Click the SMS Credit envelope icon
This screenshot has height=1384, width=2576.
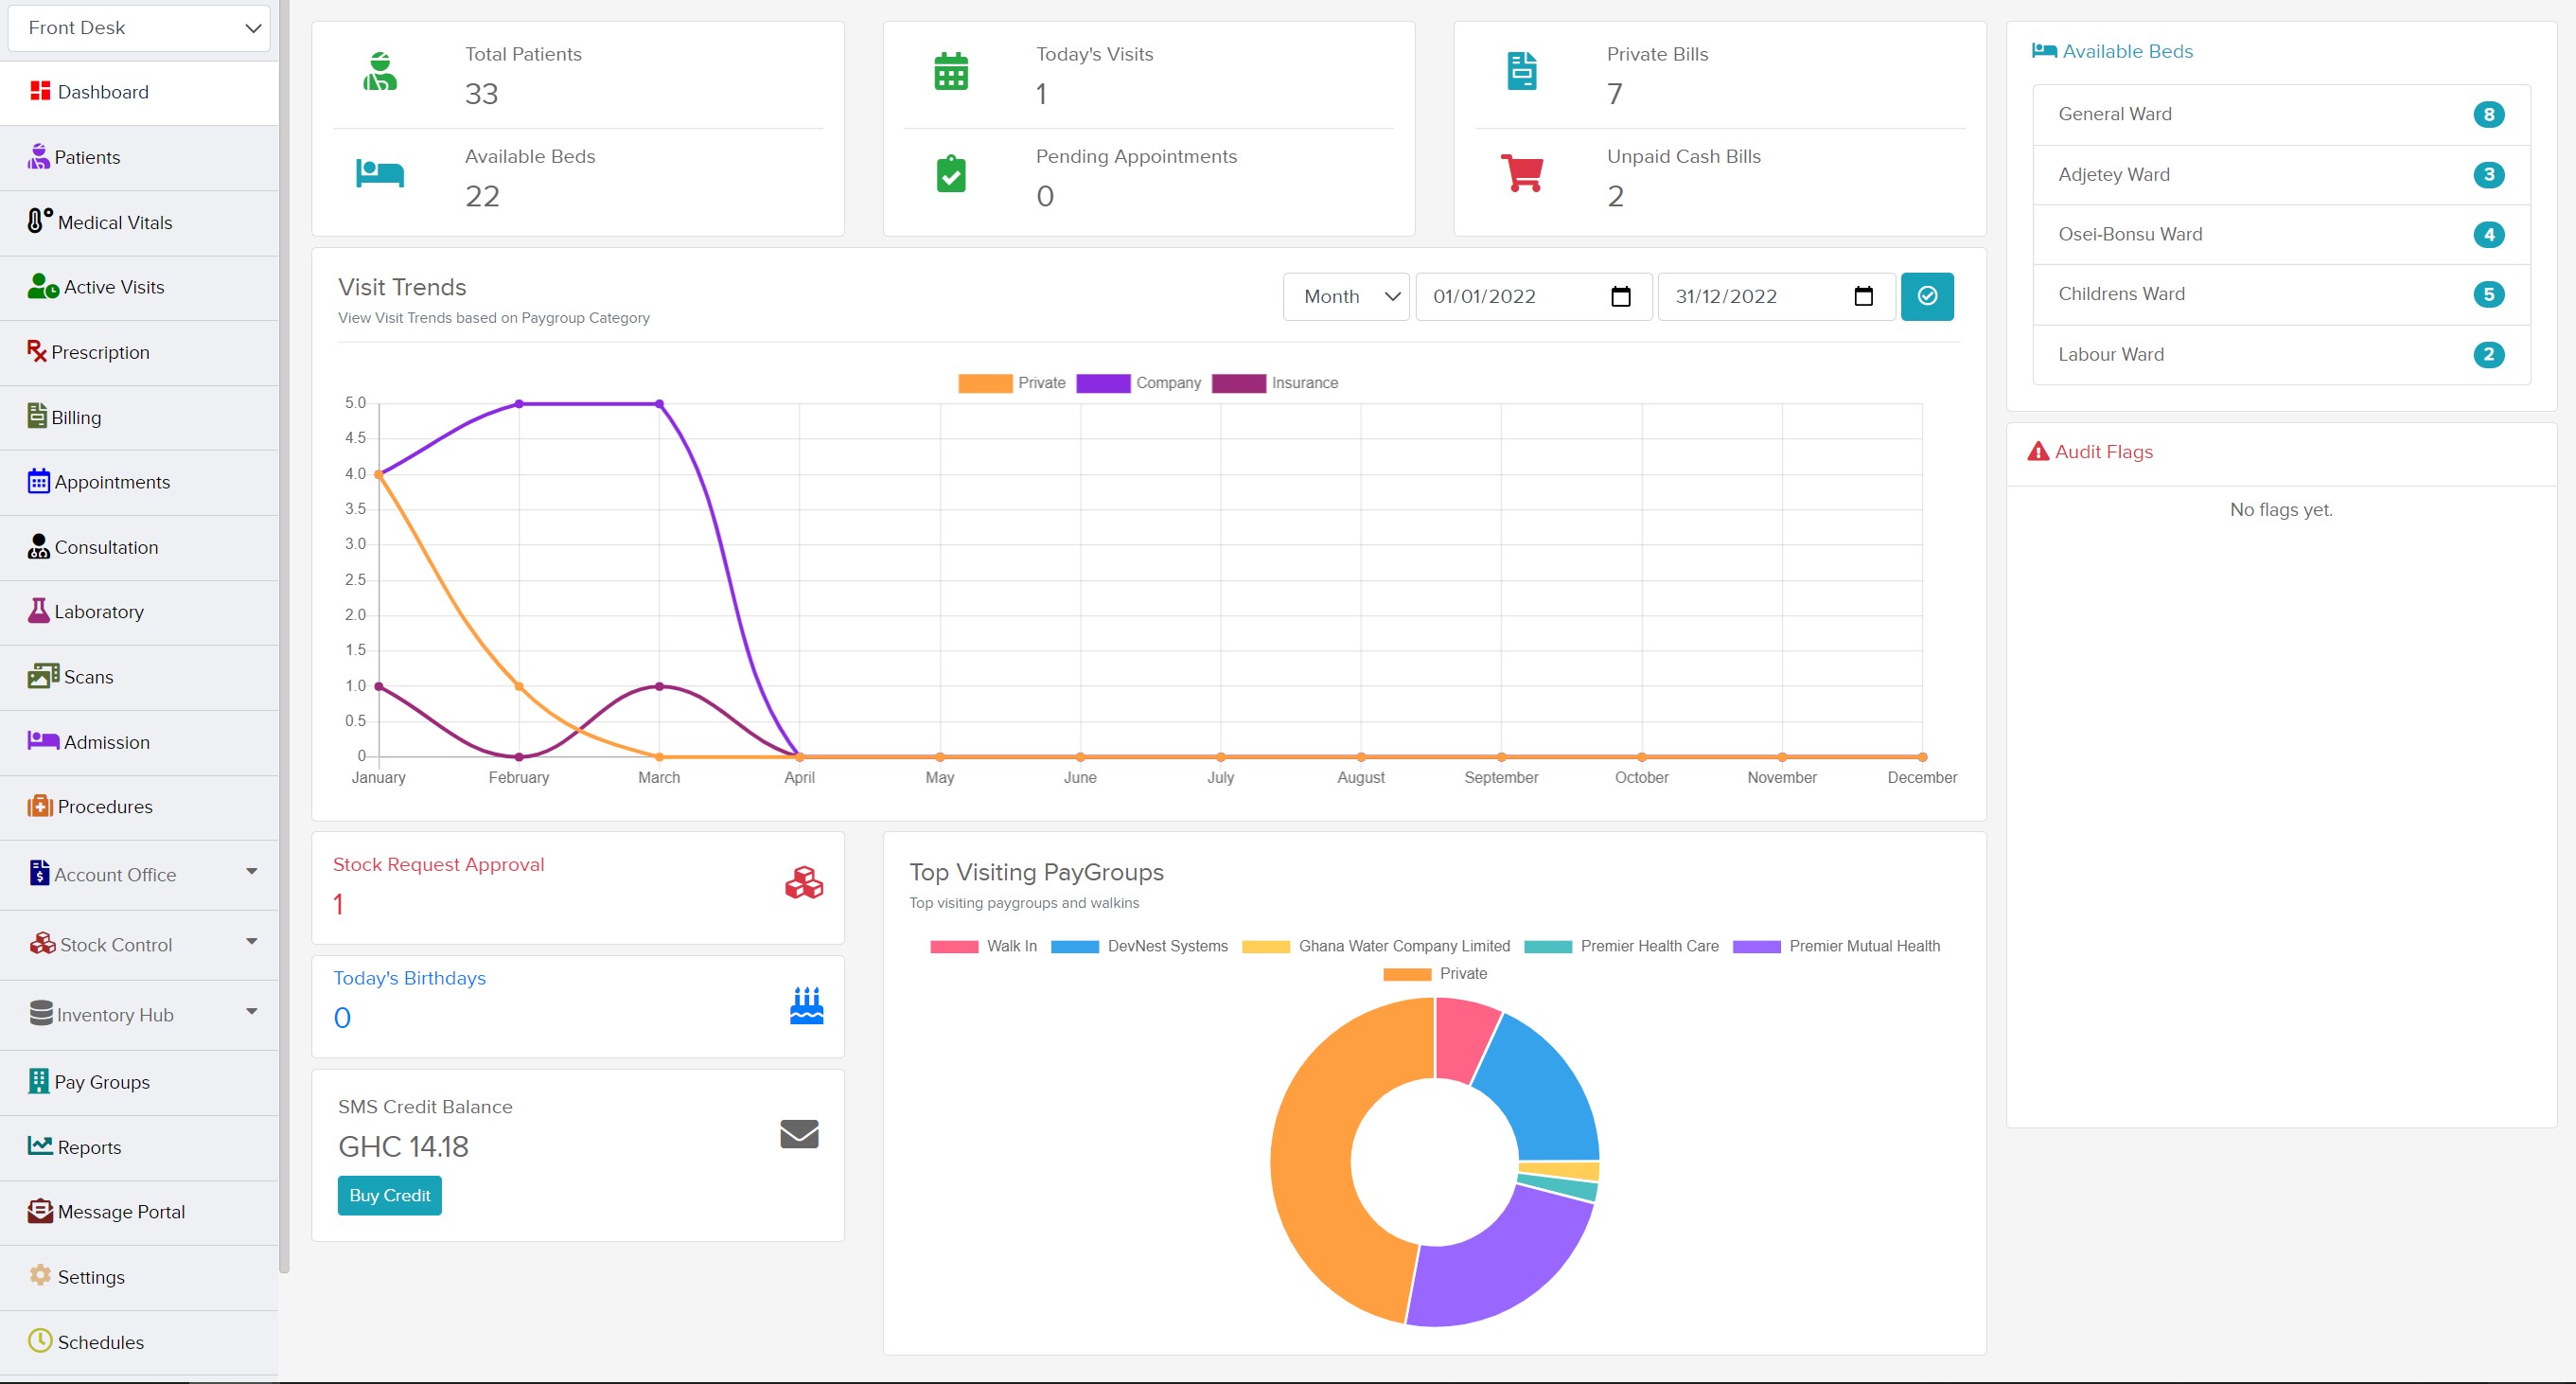799,1134
